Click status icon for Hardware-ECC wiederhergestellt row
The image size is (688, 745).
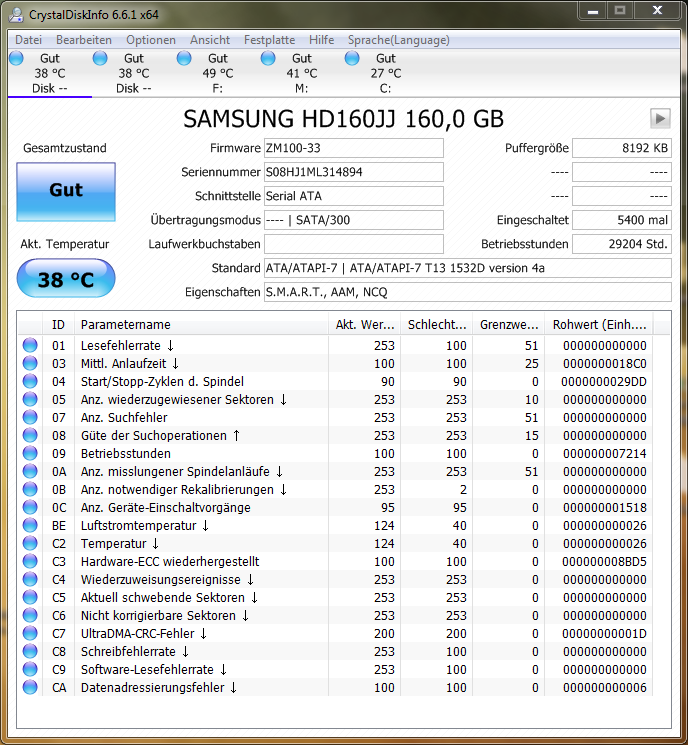30,561
